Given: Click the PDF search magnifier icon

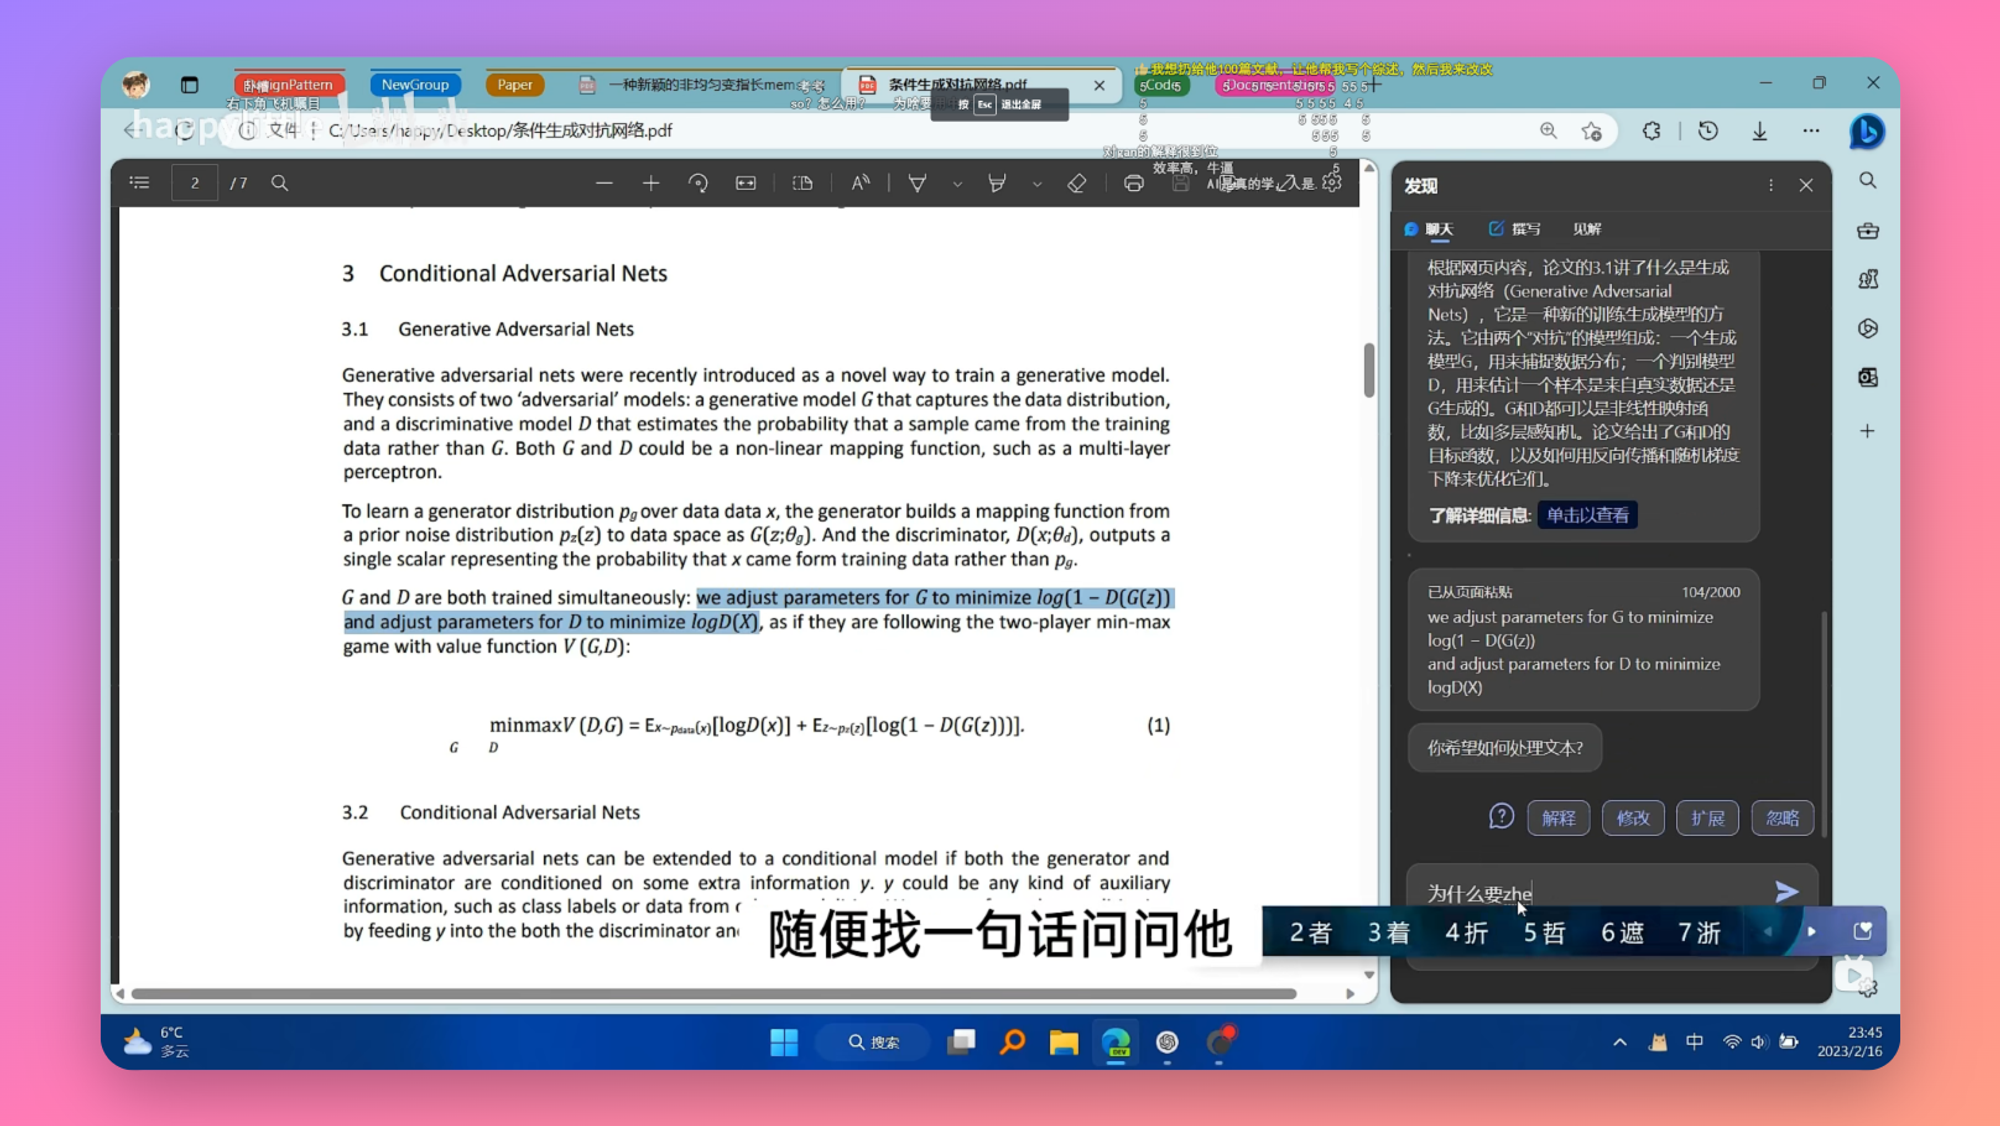Looking at the screenshot, I should click(280, 183).
